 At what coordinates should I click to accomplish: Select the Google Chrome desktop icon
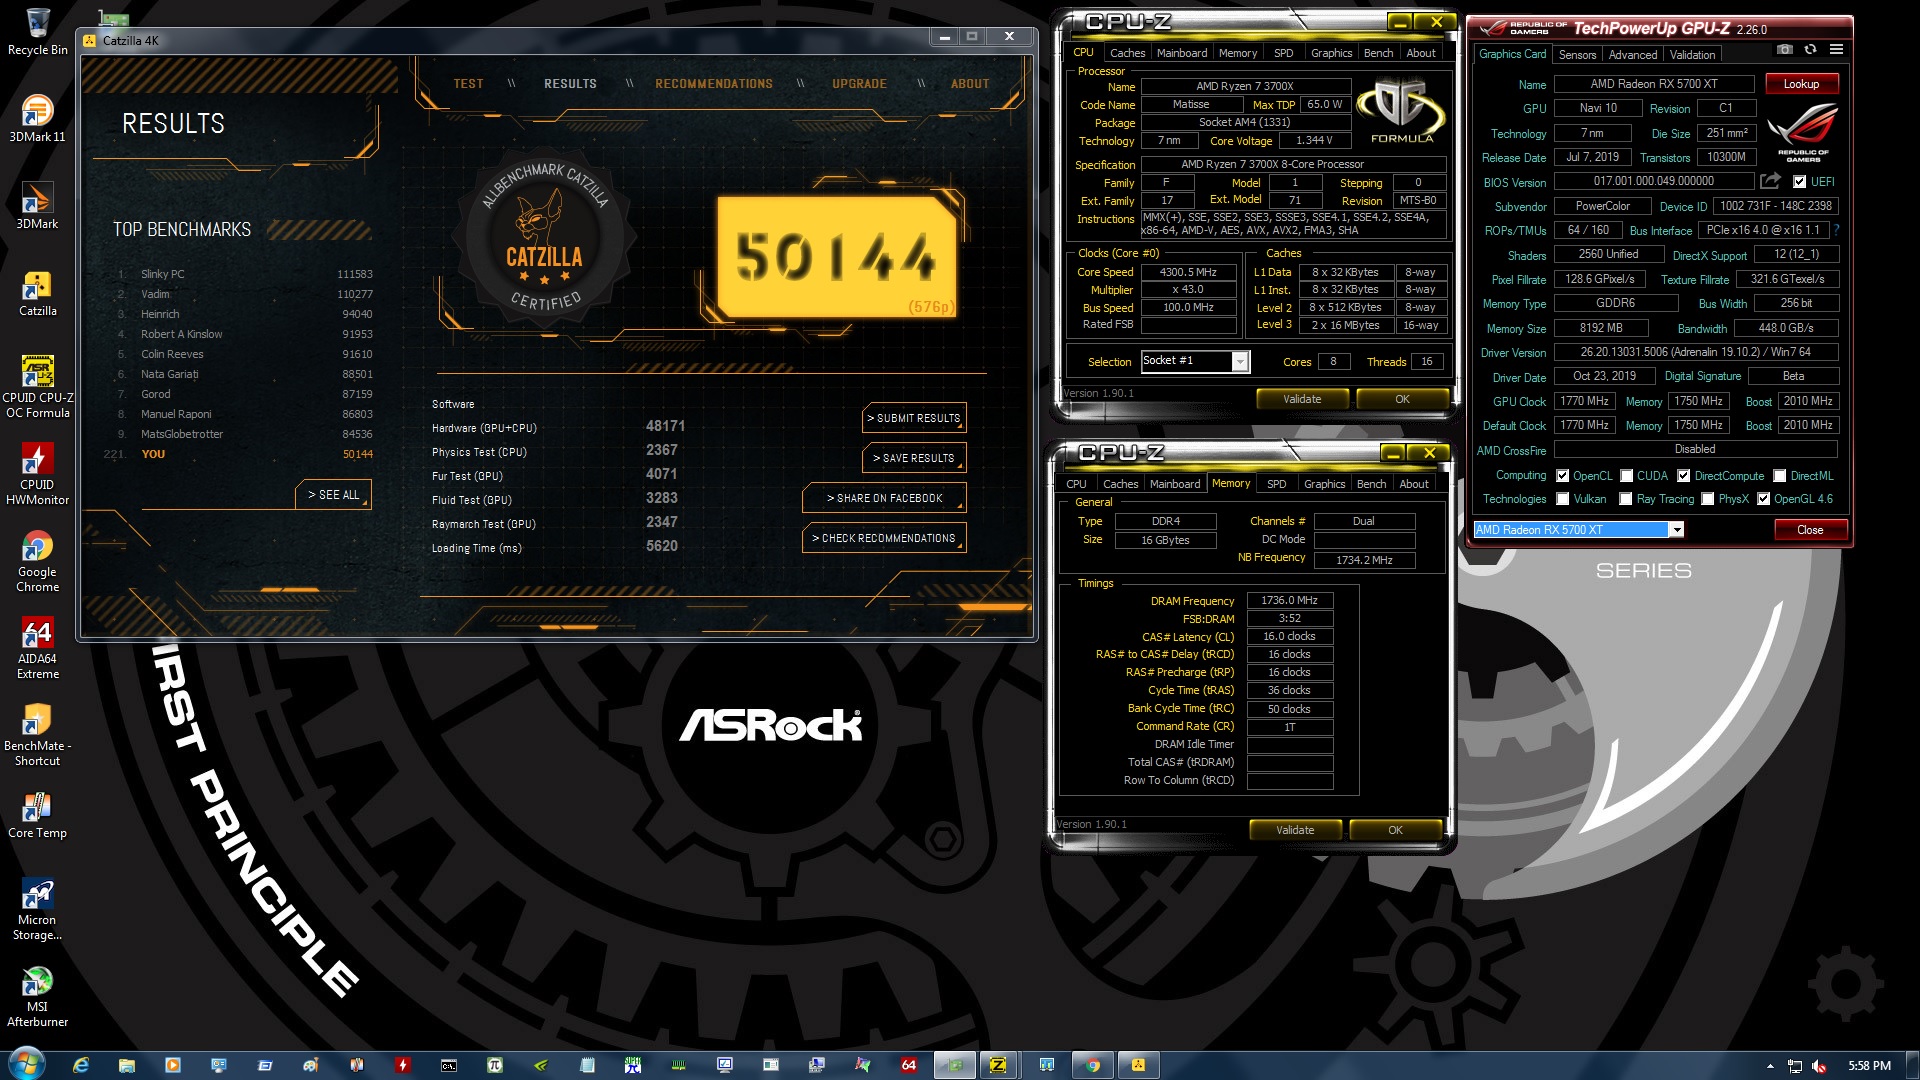point(38,561)
